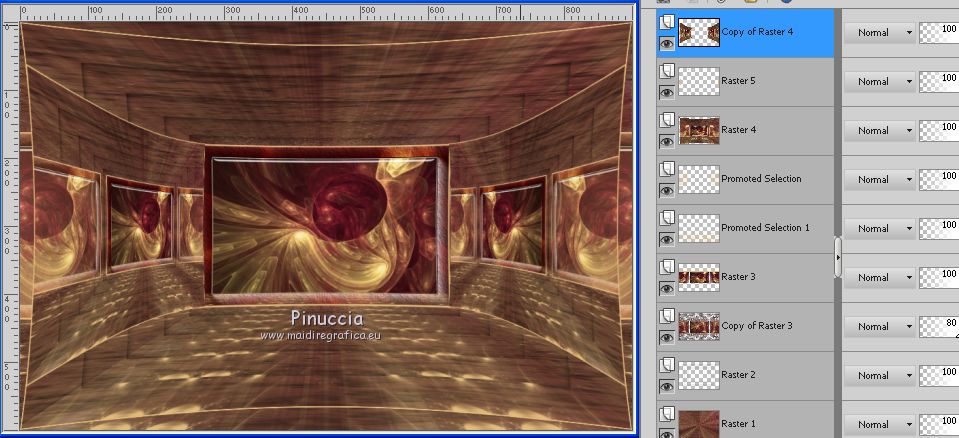Click the opacity slider for Raster 3

(939, 277)
